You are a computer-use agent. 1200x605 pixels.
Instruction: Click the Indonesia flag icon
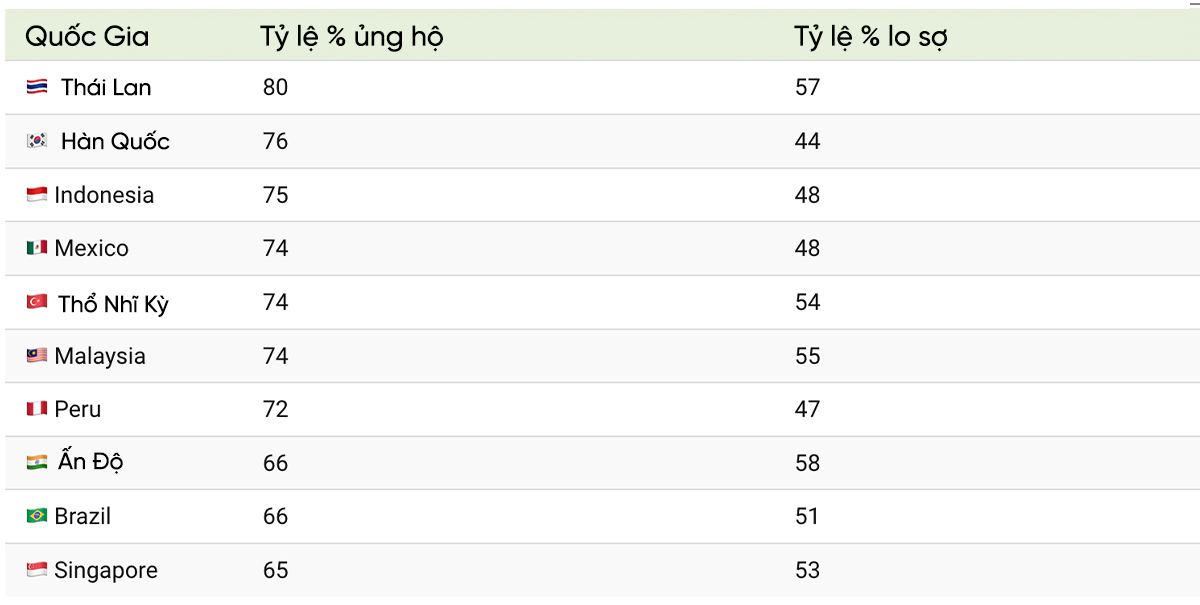[37, 195]
